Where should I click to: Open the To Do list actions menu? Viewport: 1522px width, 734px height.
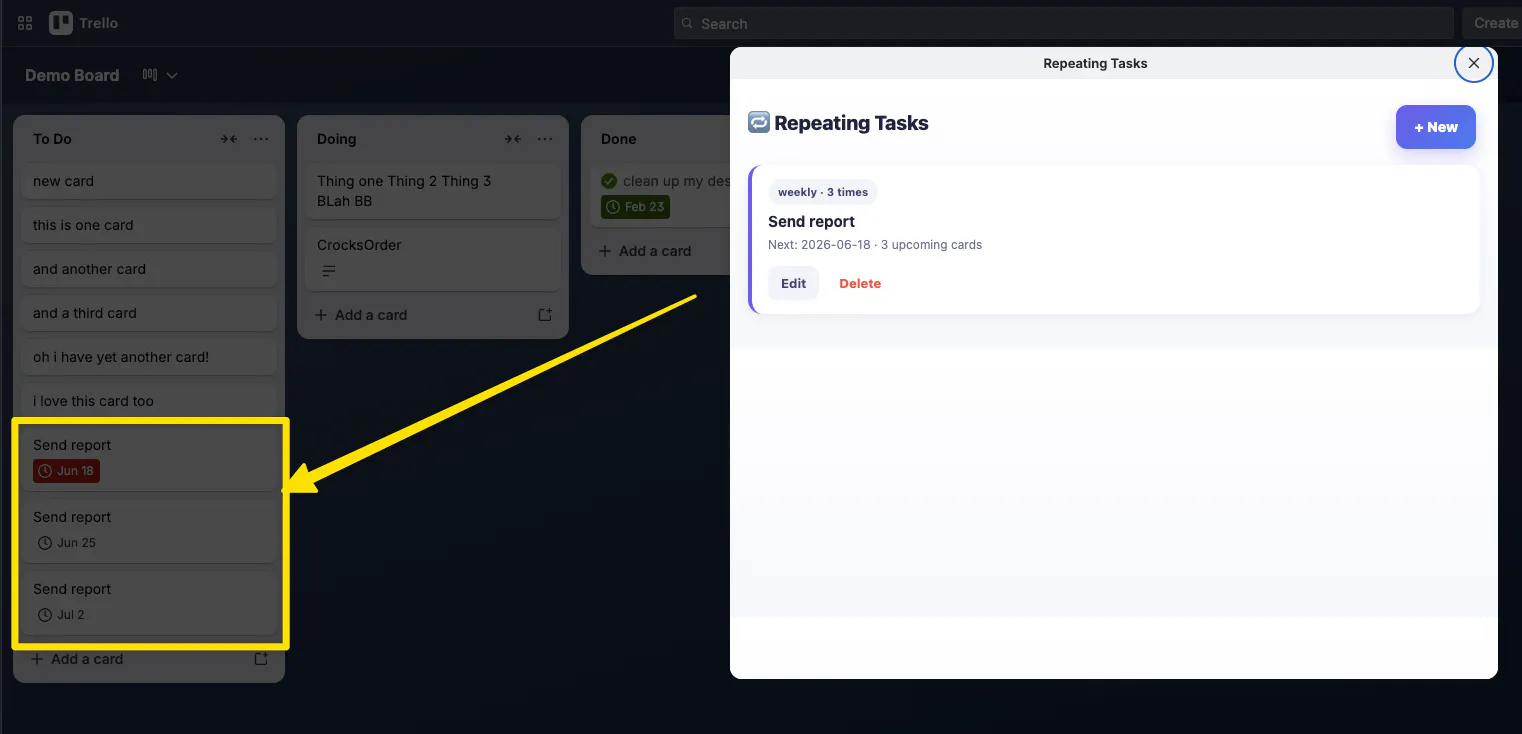[x=261, y=139]
